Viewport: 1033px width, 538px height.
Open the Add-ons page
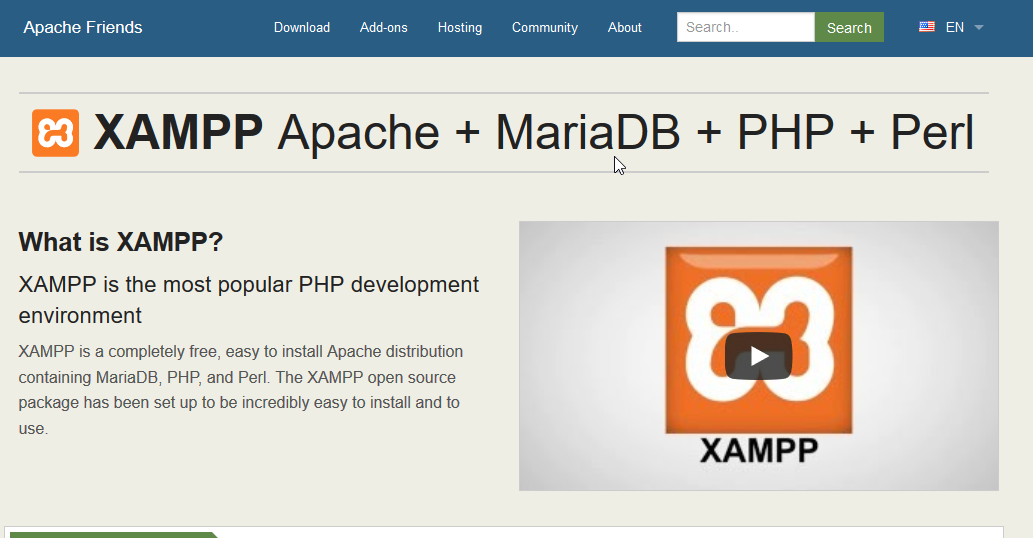tap(383, 28)
